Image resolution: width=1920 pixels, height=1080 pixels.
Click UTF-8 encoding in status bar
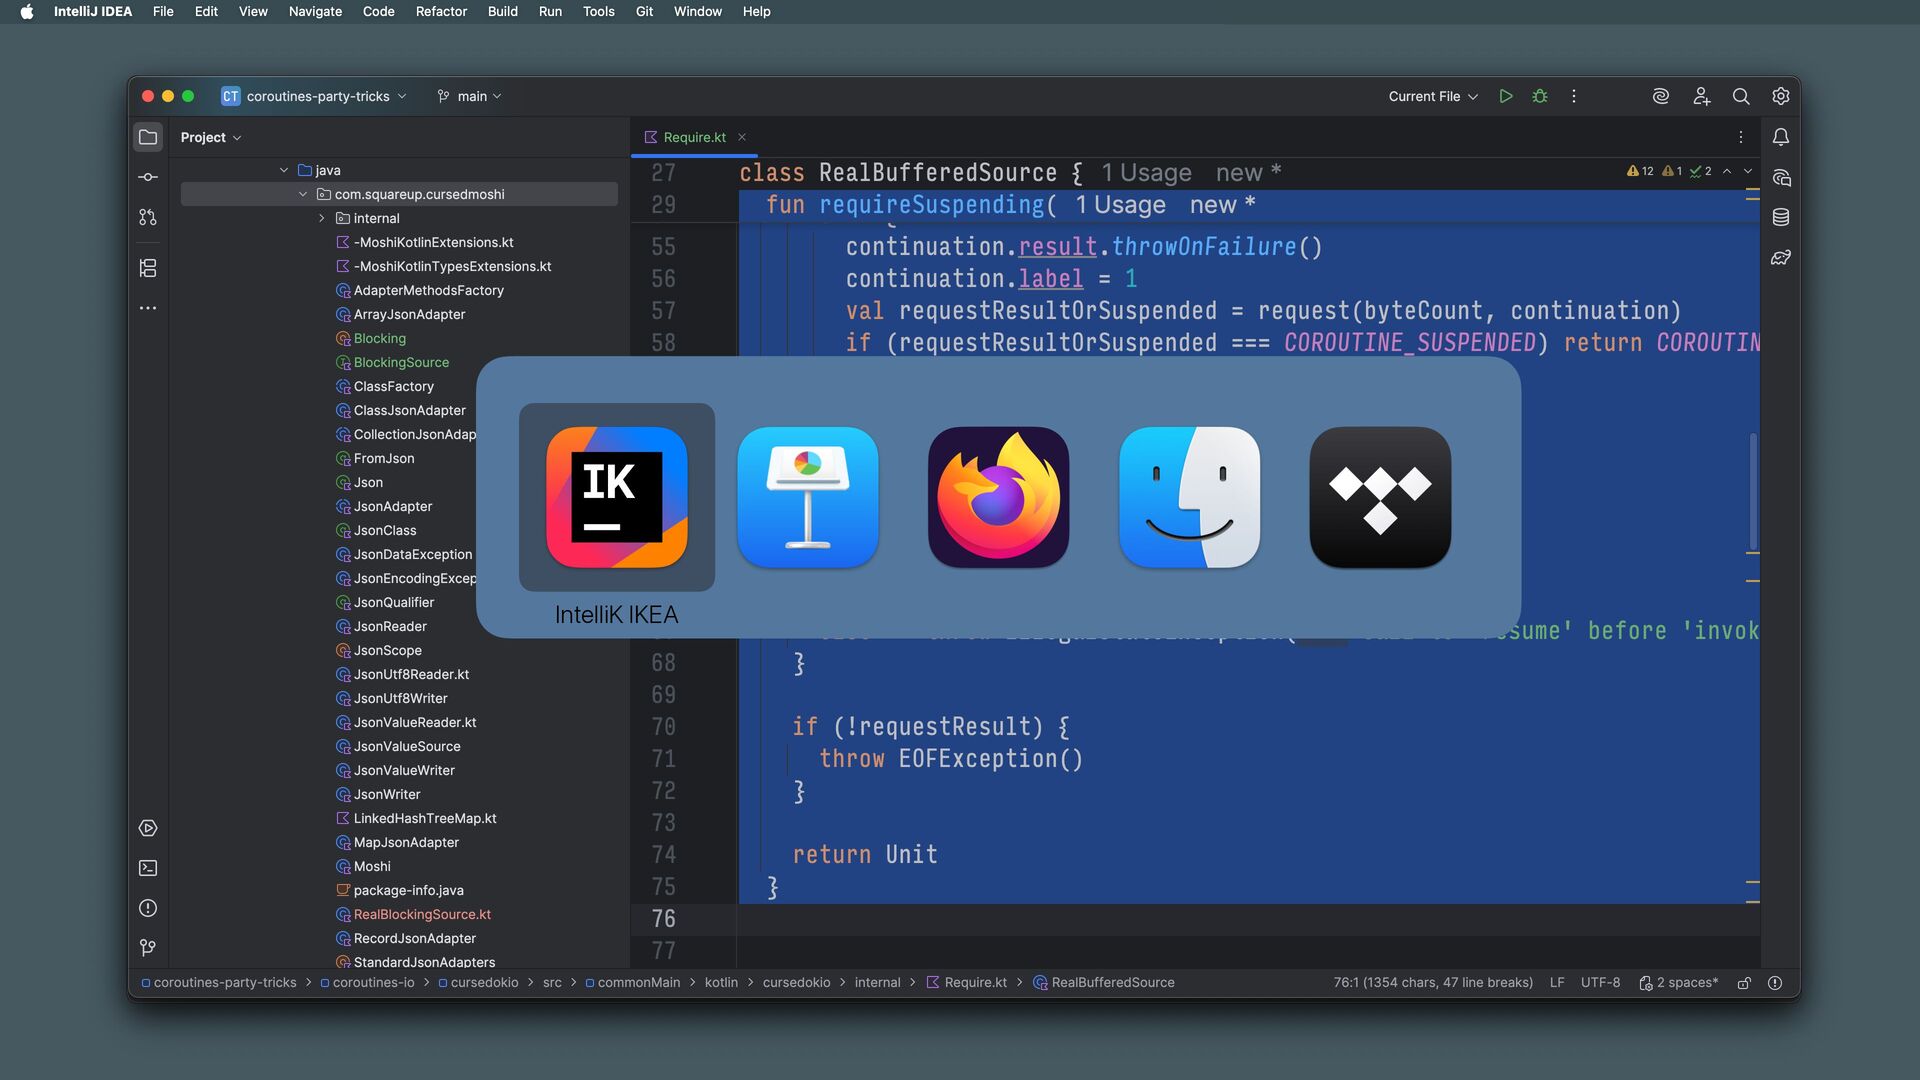click(x=1600, y=983)
